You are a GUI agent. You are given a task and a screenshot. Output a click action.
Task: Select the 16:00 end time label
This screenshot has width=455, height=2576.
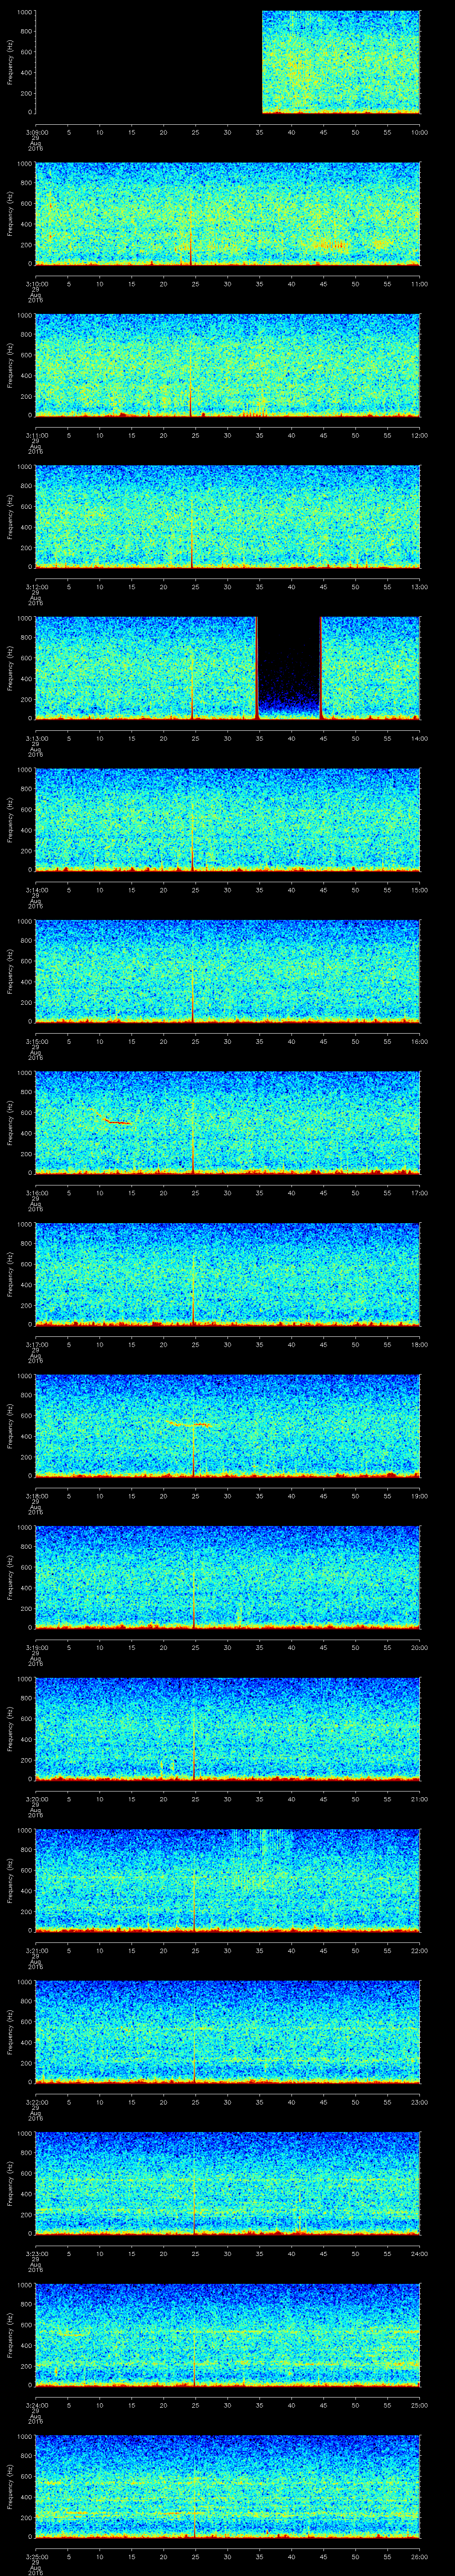(419, 1041)
